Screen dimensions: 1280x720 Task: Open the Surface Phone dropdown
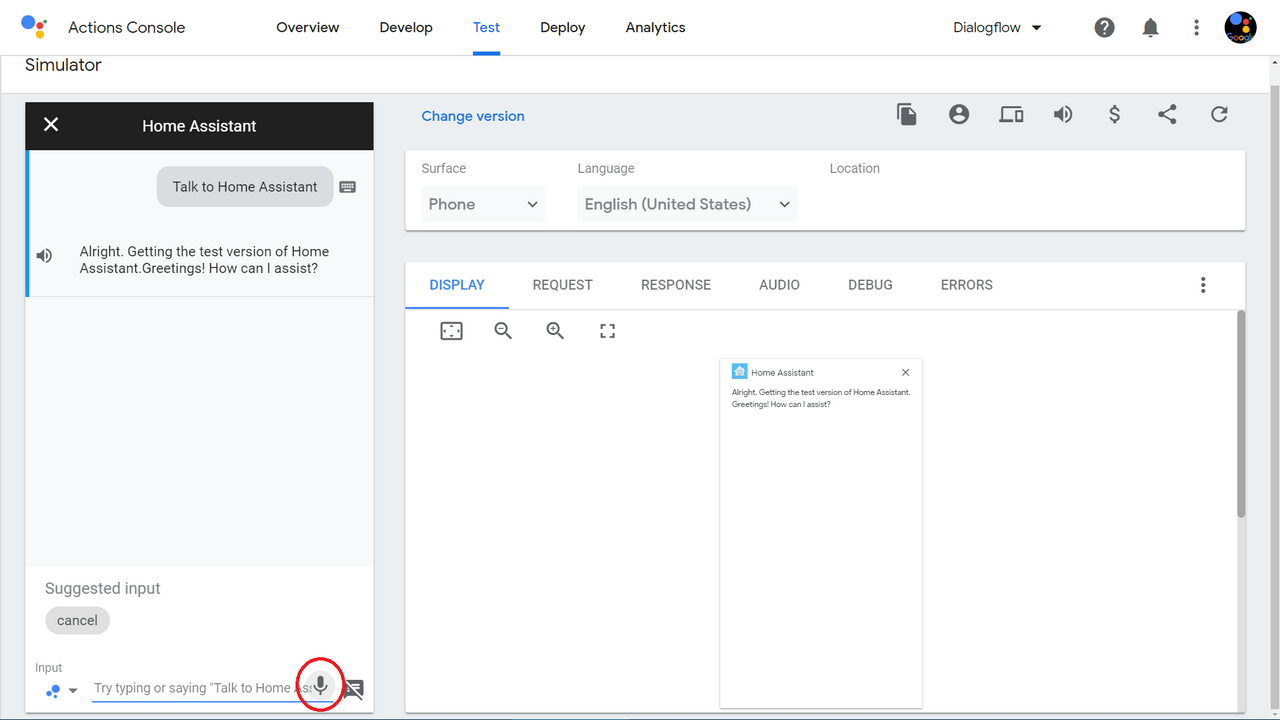(x=483, y=204)
